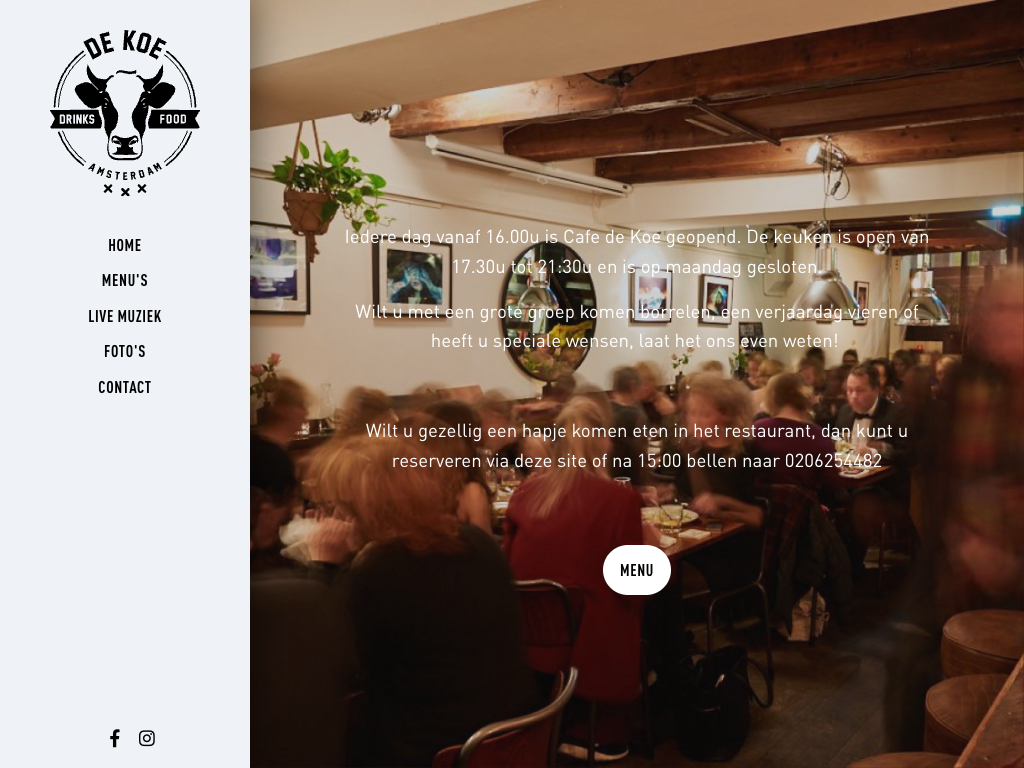Click the DRINKS banner in the logo
1024x768 pixels.
pyautogui.click(x=77, y=119)
